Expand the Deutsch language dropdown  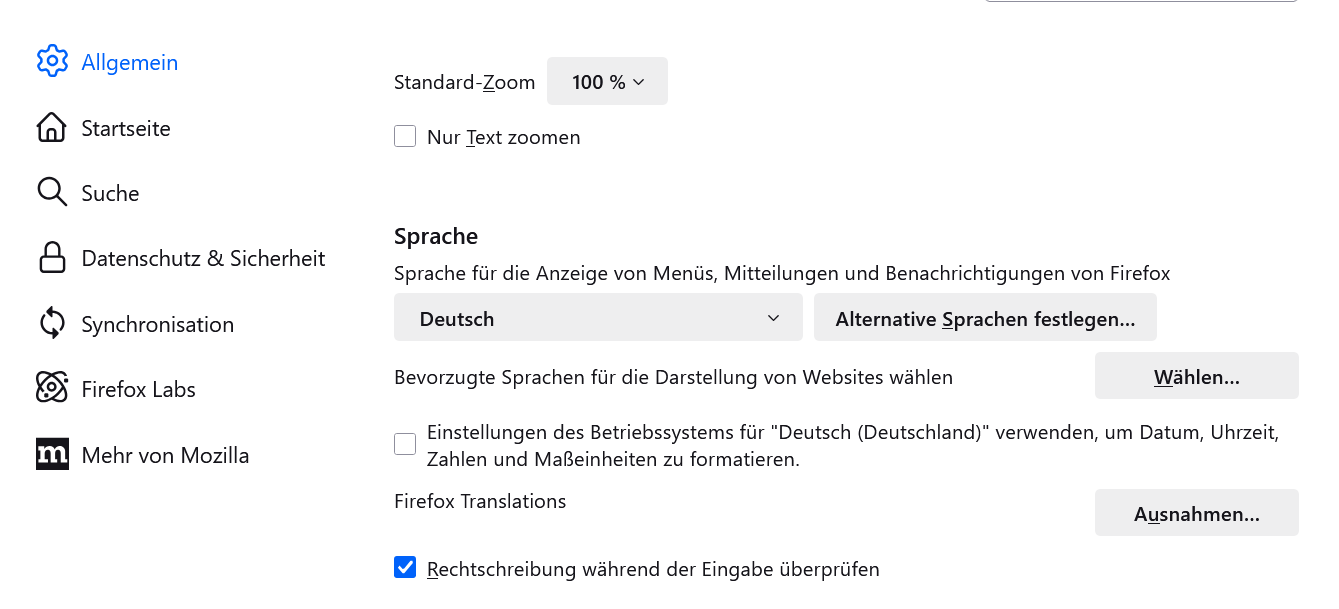coord(598,318)
